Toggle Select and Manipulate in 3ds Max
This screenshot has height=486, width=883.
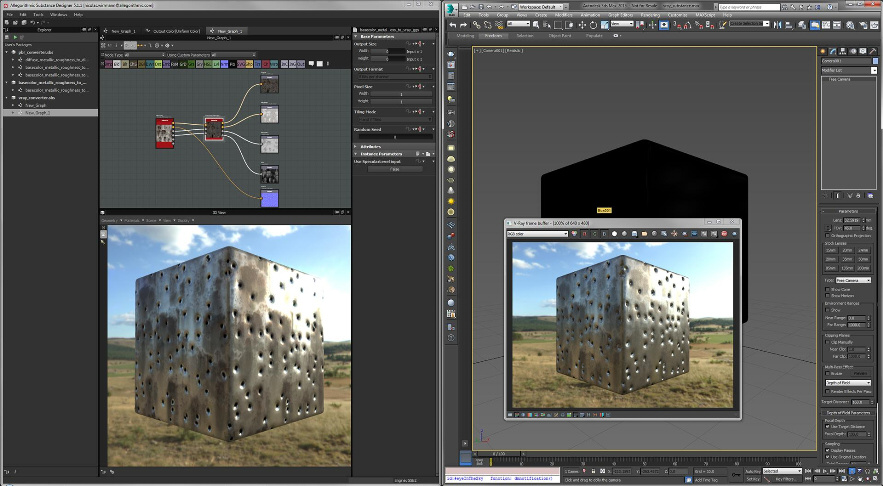(664, 25)
